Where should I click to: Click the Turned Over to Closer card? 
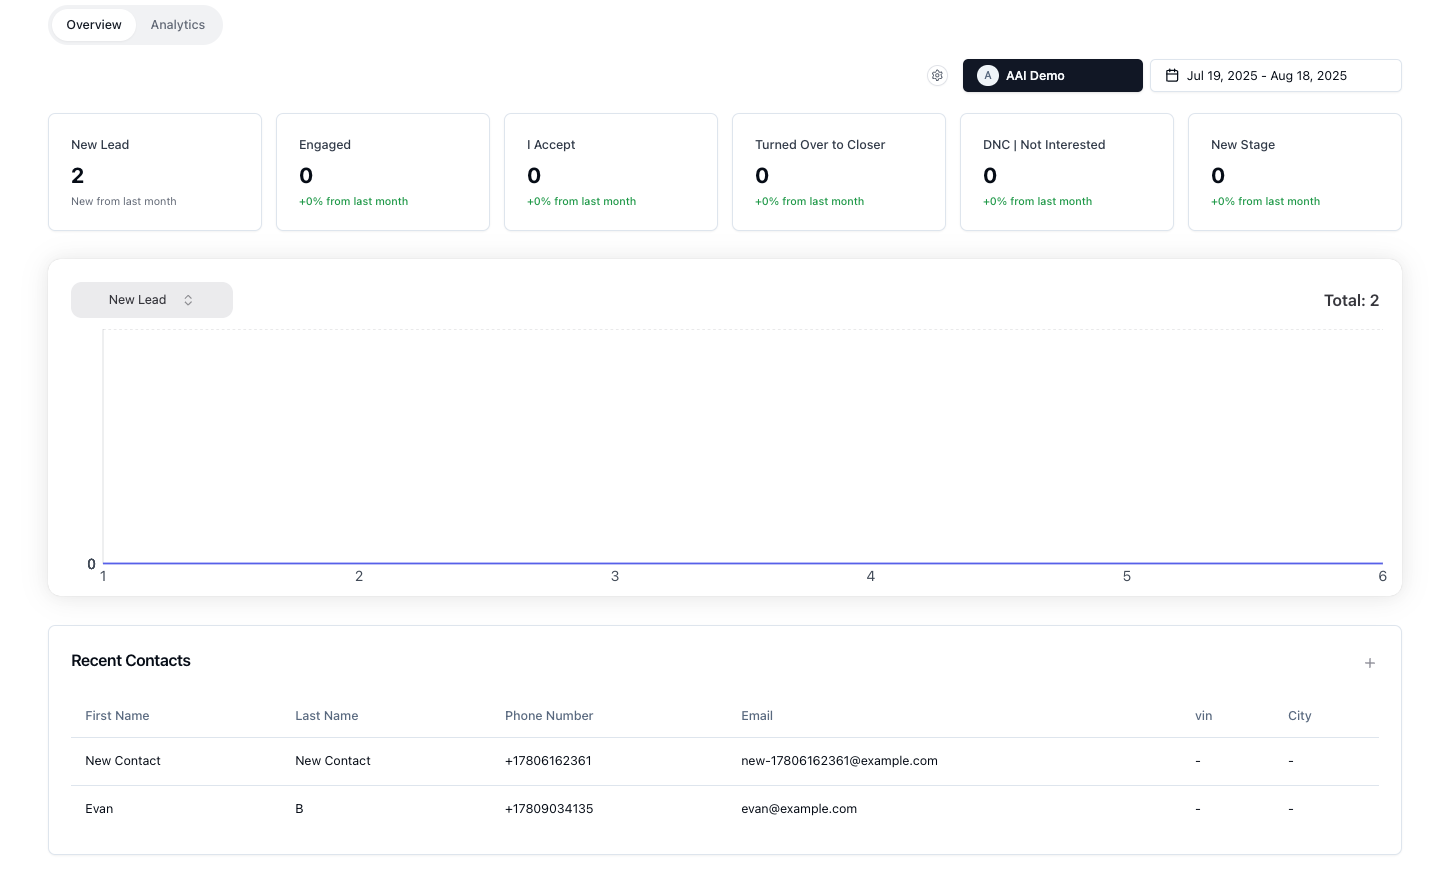838,171
